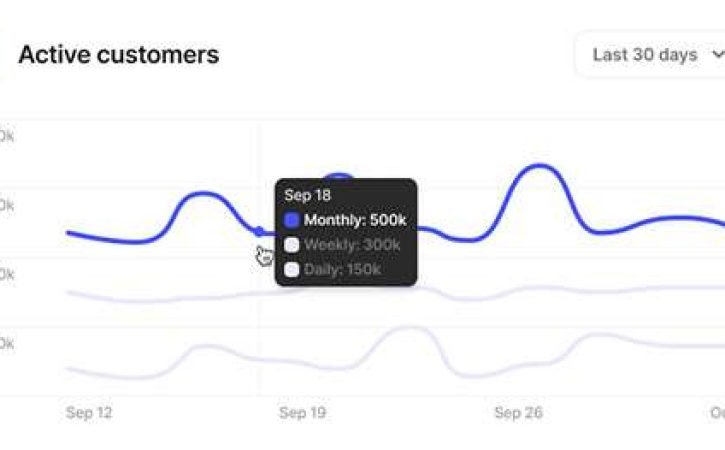Open the Last 30 days dropdown

(651, 55)
